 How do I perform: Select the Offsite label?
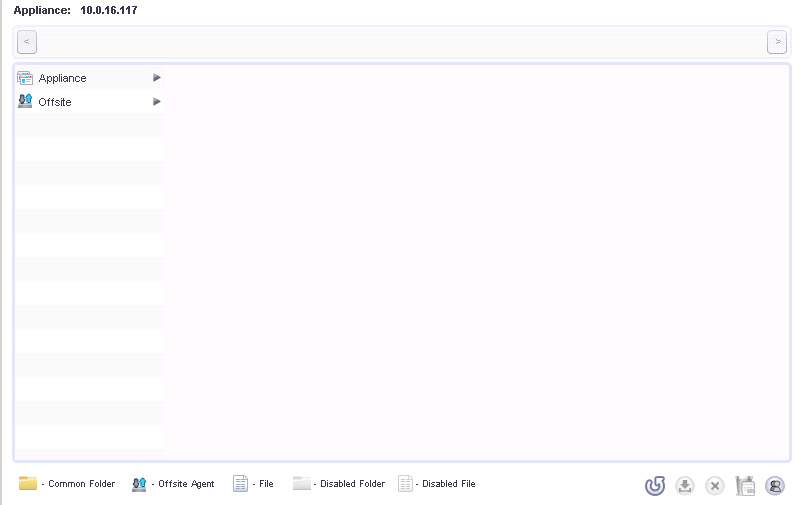(x=55, y=102)
